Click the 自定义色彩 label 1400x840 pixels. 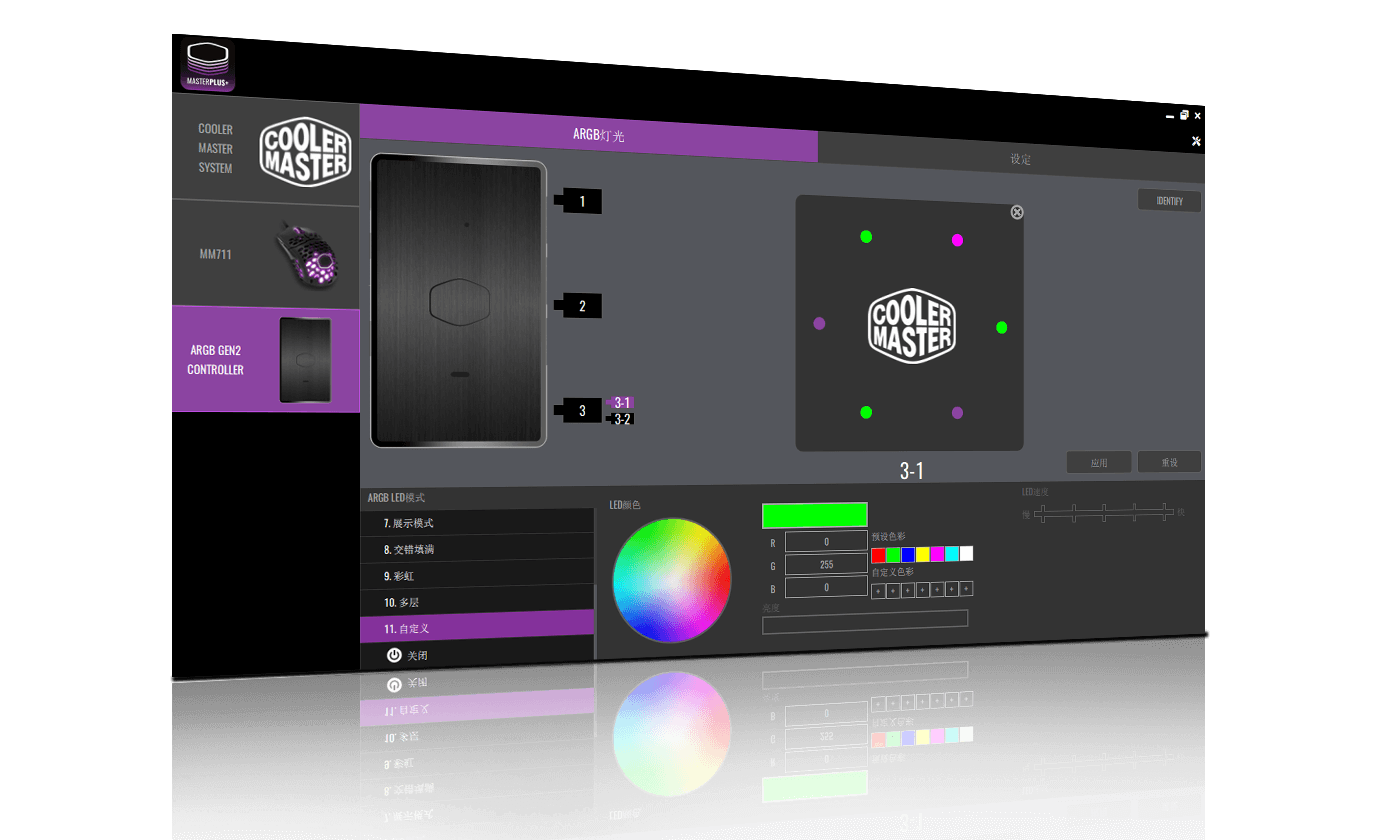coord(892,572)
